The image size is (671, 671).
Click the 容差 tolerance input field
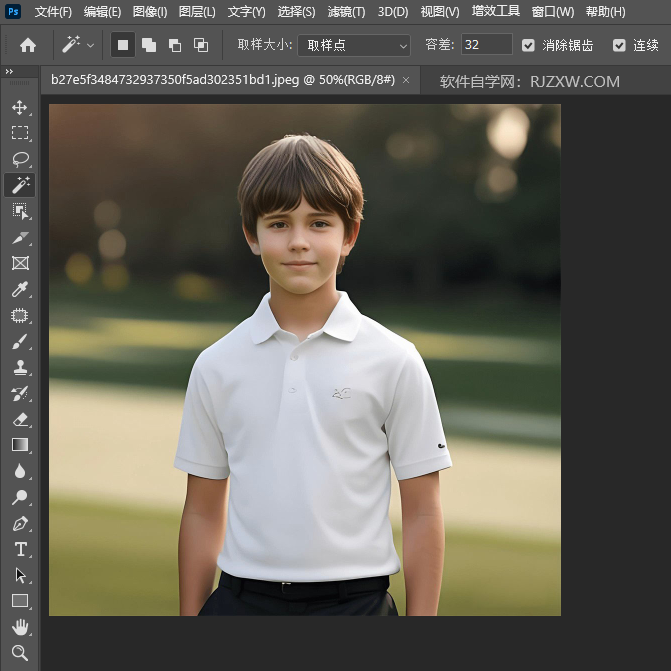(x=486, y=45)
